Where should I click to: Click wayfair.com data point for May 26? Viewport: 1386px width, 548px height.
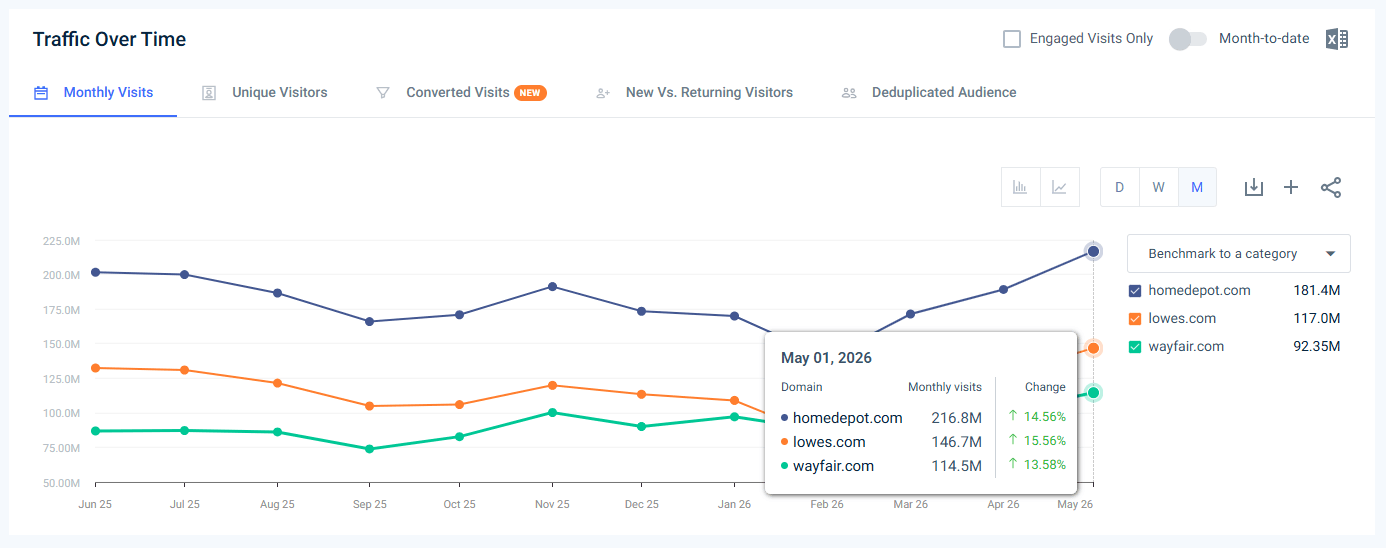(x=1094, y=393)
